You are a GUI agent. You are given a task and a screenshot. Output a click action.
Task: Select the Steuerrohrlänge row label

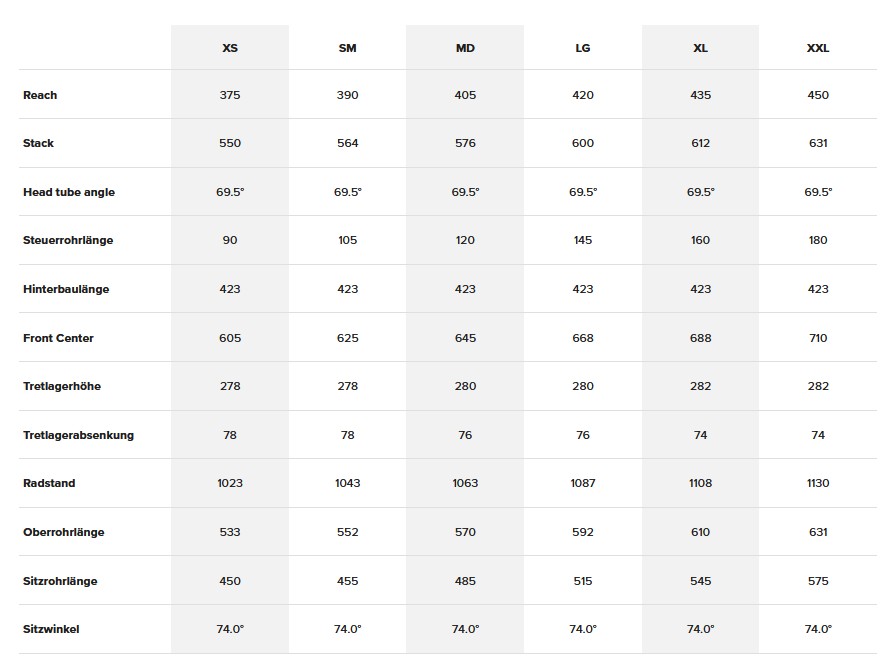(68, 240)
